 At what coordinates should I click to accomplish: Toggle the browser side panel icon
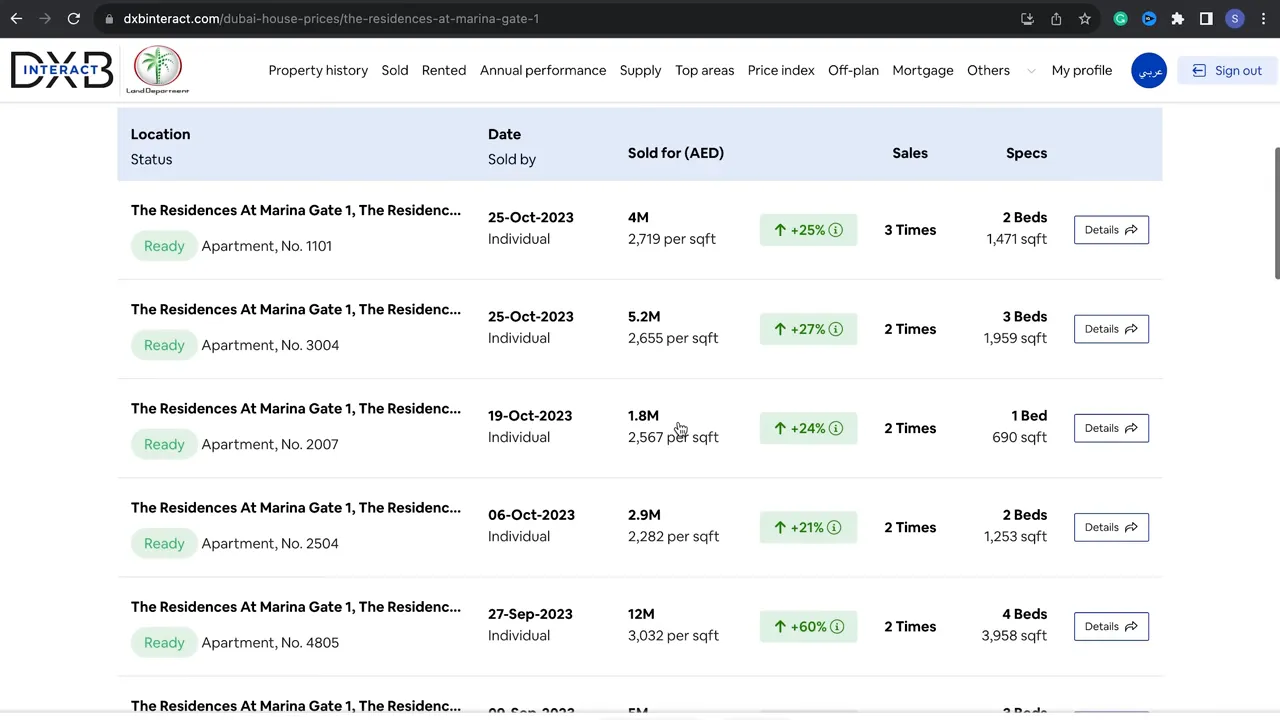point(1206,19)
